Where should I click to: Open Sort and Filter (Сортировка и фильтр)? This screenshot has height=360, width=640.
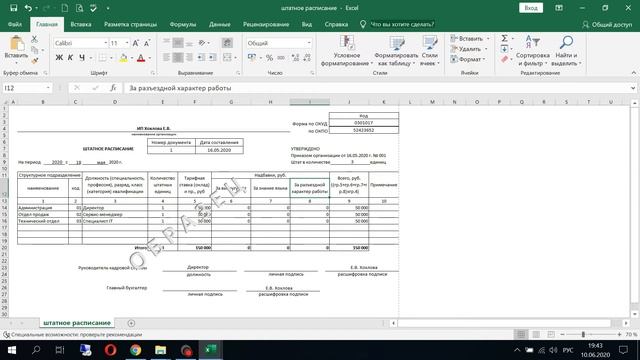pyautogui.click(x=532, y=51)
